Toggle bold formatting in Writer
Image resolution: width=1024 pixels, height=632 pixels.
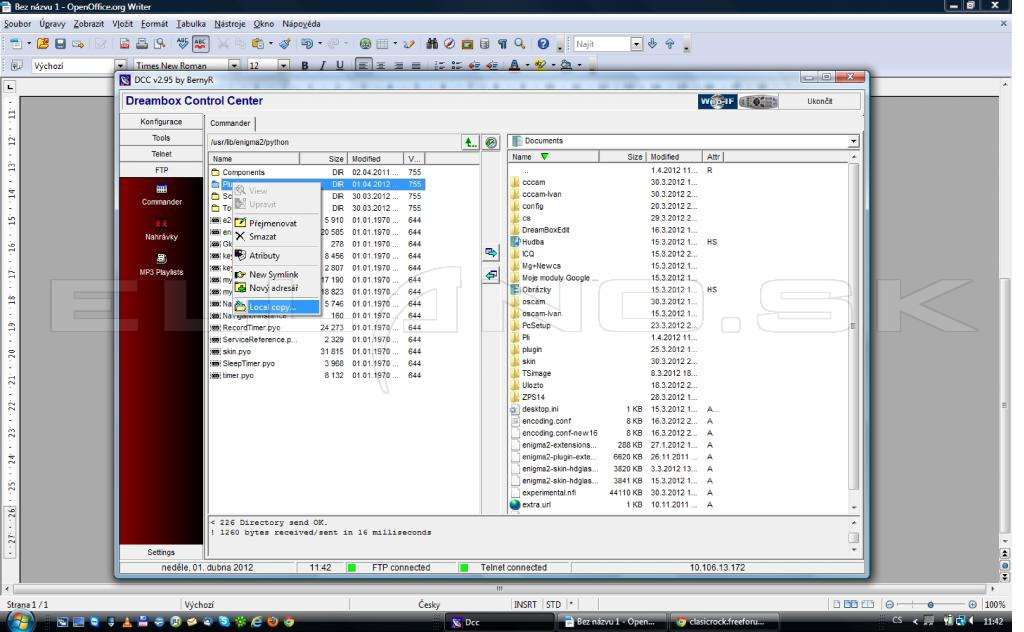click(304, 65)
